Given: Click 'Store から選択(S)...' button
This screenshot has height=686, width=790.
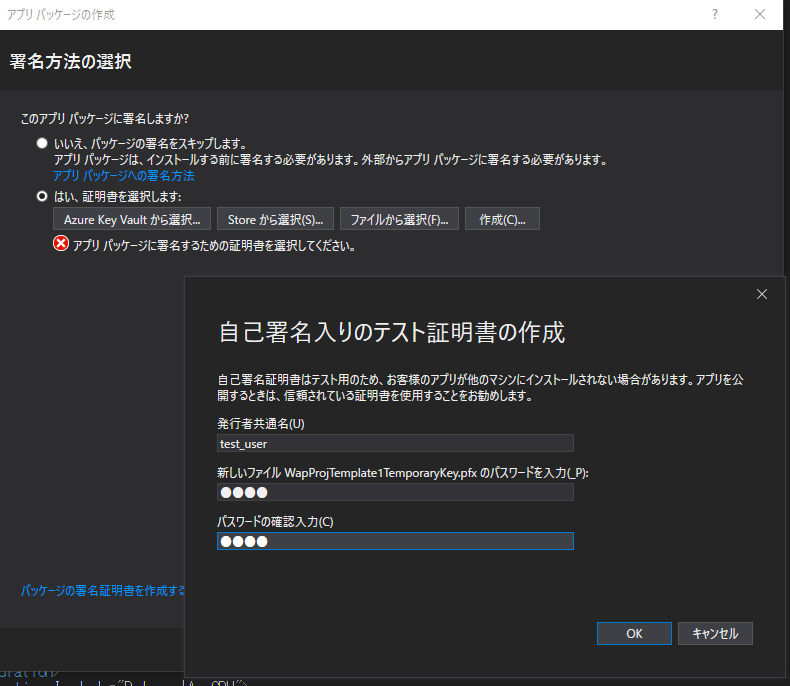Looking at the screenshot, I should click(x=275, y=219).
